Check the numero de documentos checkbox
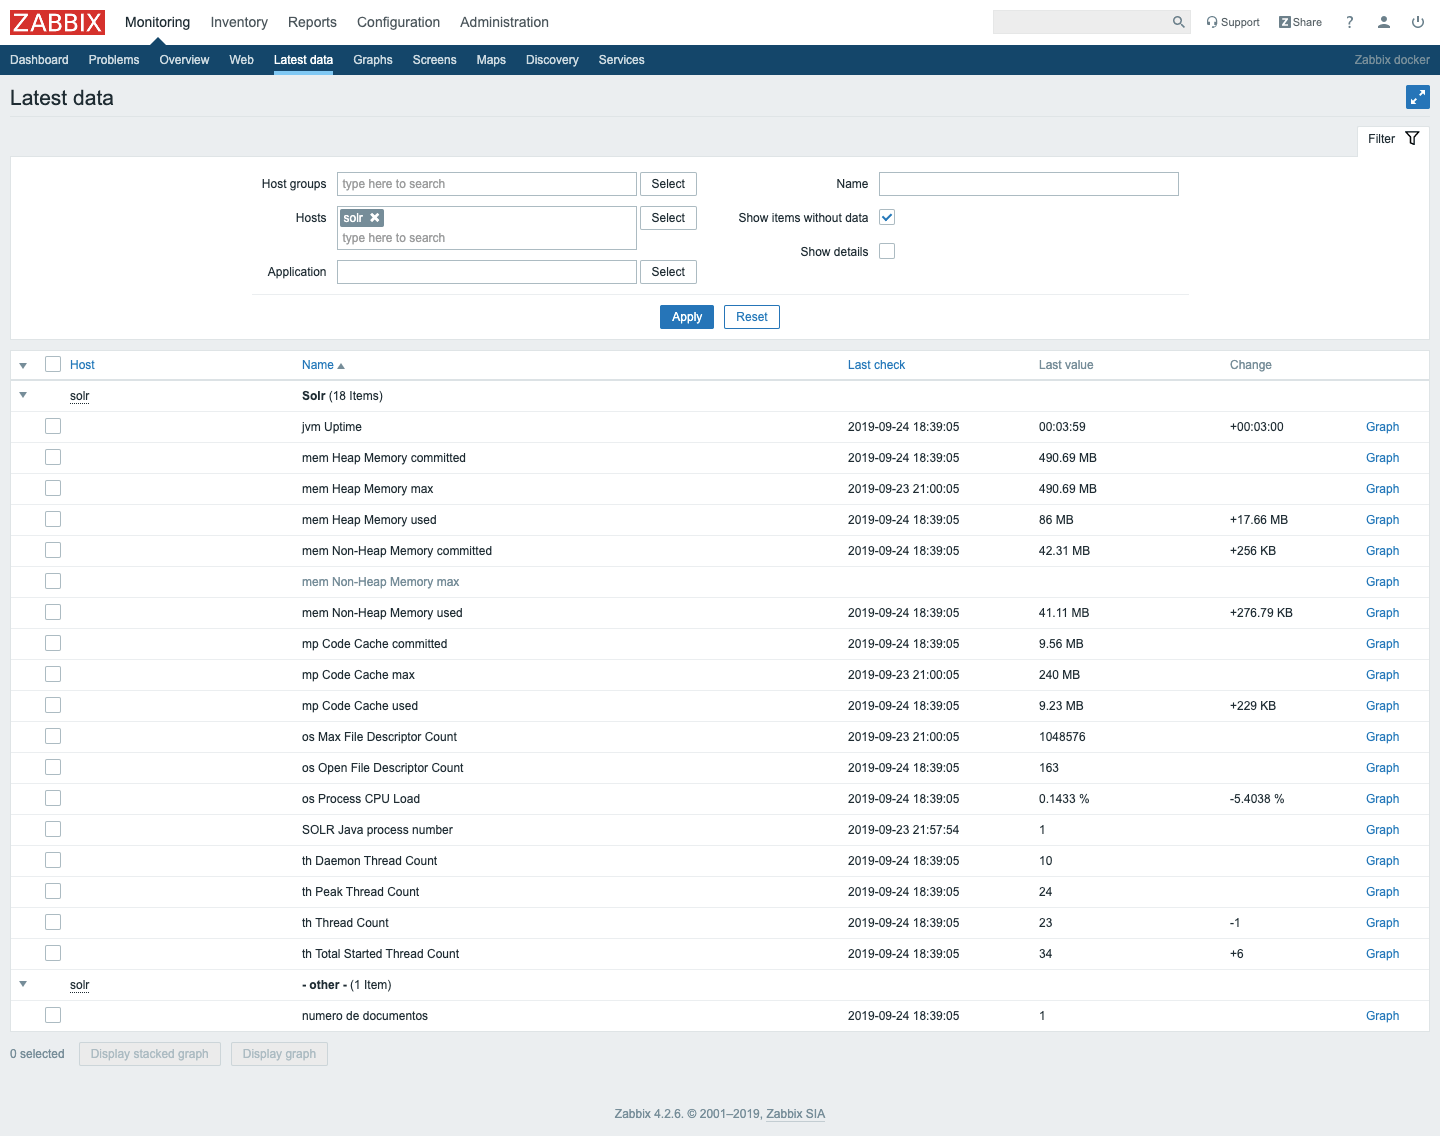1440x1136 pixels. point(53,1015)
